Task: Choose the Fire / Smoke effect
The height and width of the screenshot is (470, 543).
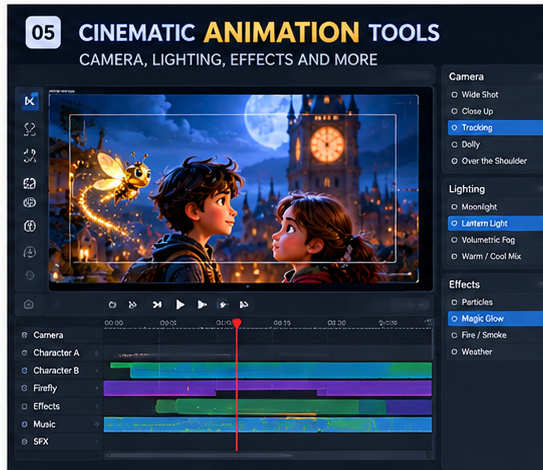Action: pyautogui.click(x=495, y=335)
